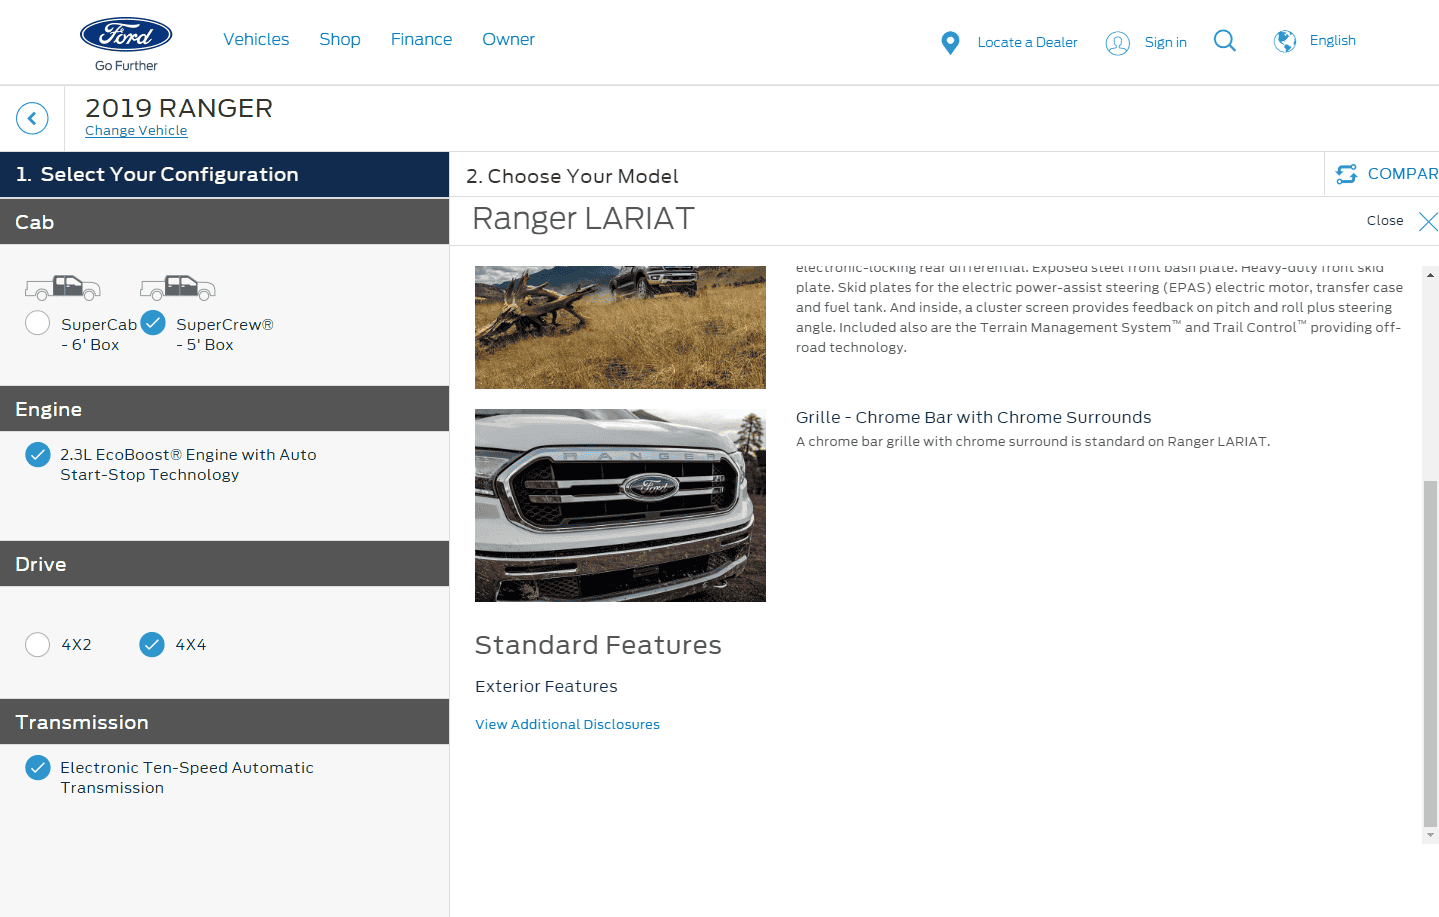Select the Select Your Configuration step
Image resolution: width=1439 pixels, height=917 pixels.
[x=224, y=175]
